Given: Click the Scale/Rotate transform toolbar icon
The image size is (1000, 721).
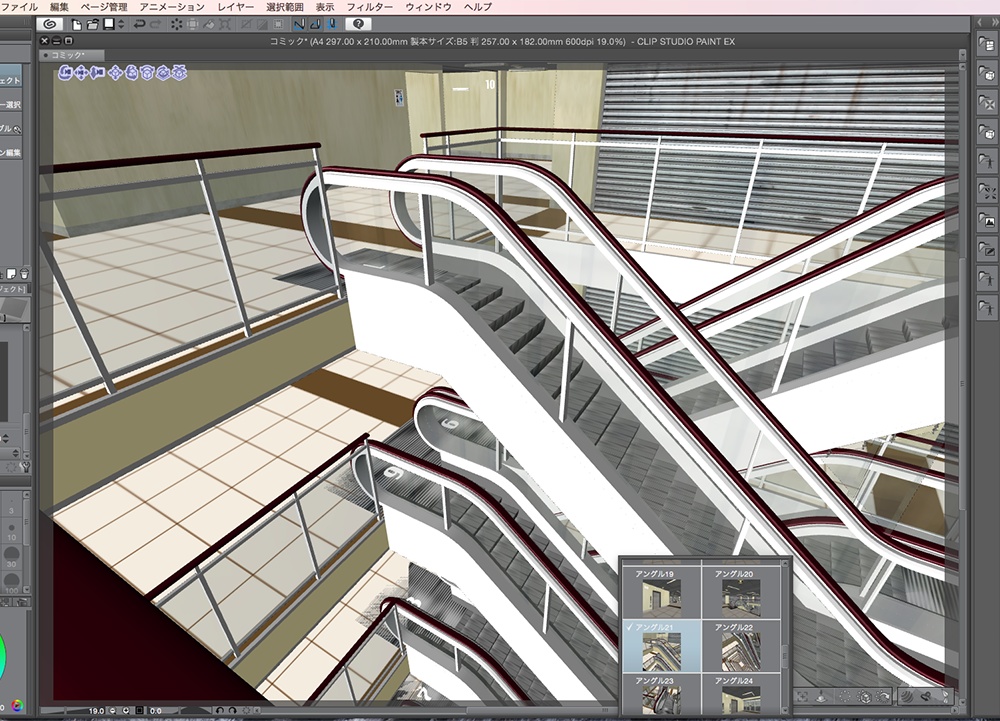Looking at the screenshot, I should click(225, 24).
